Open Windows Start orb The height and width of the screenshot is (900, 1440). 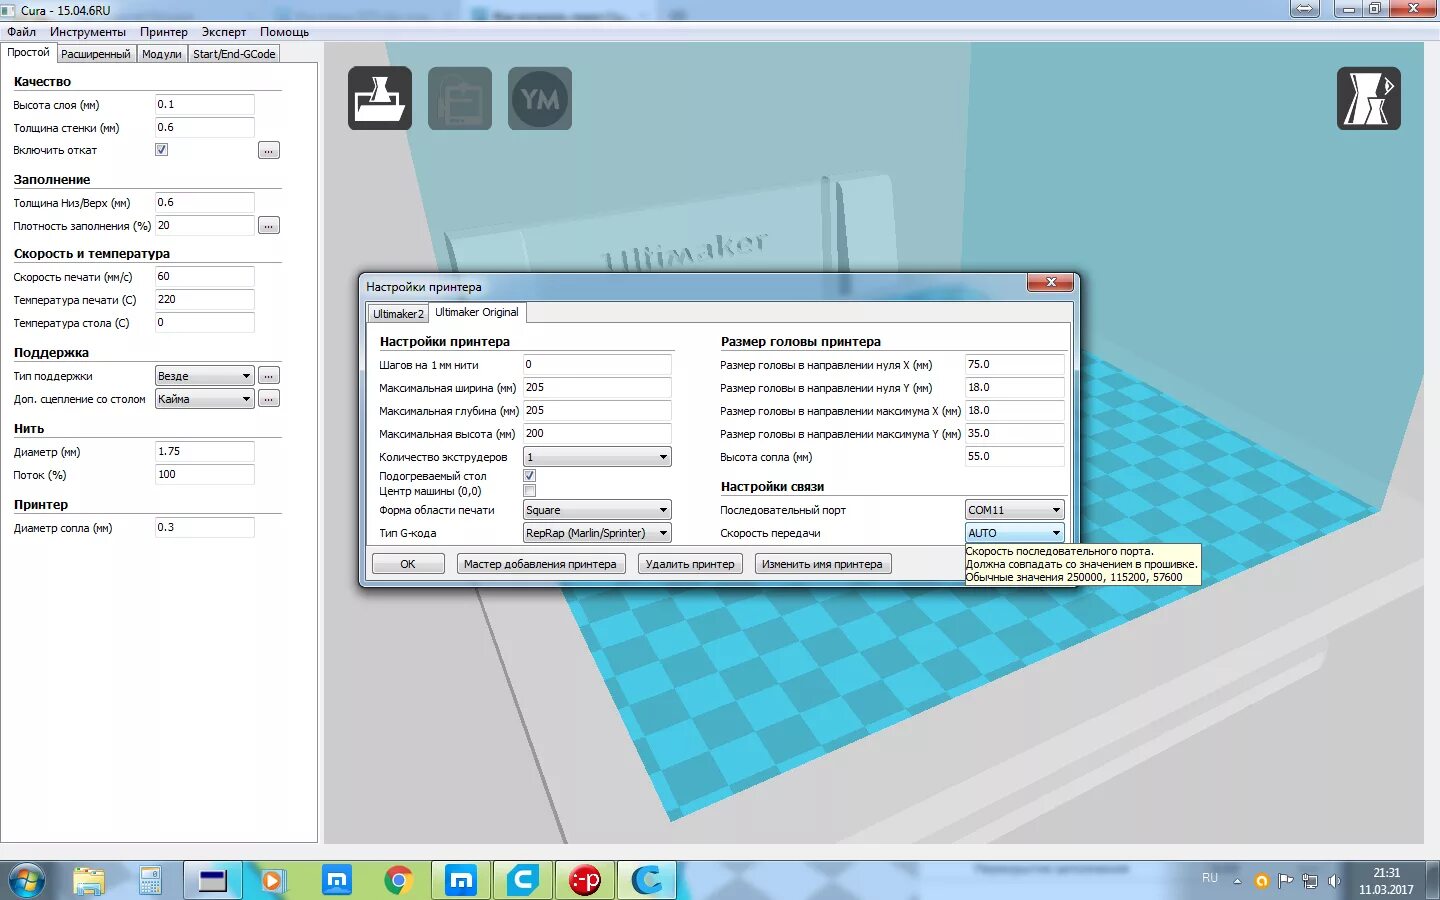click(x=27, y=881)
